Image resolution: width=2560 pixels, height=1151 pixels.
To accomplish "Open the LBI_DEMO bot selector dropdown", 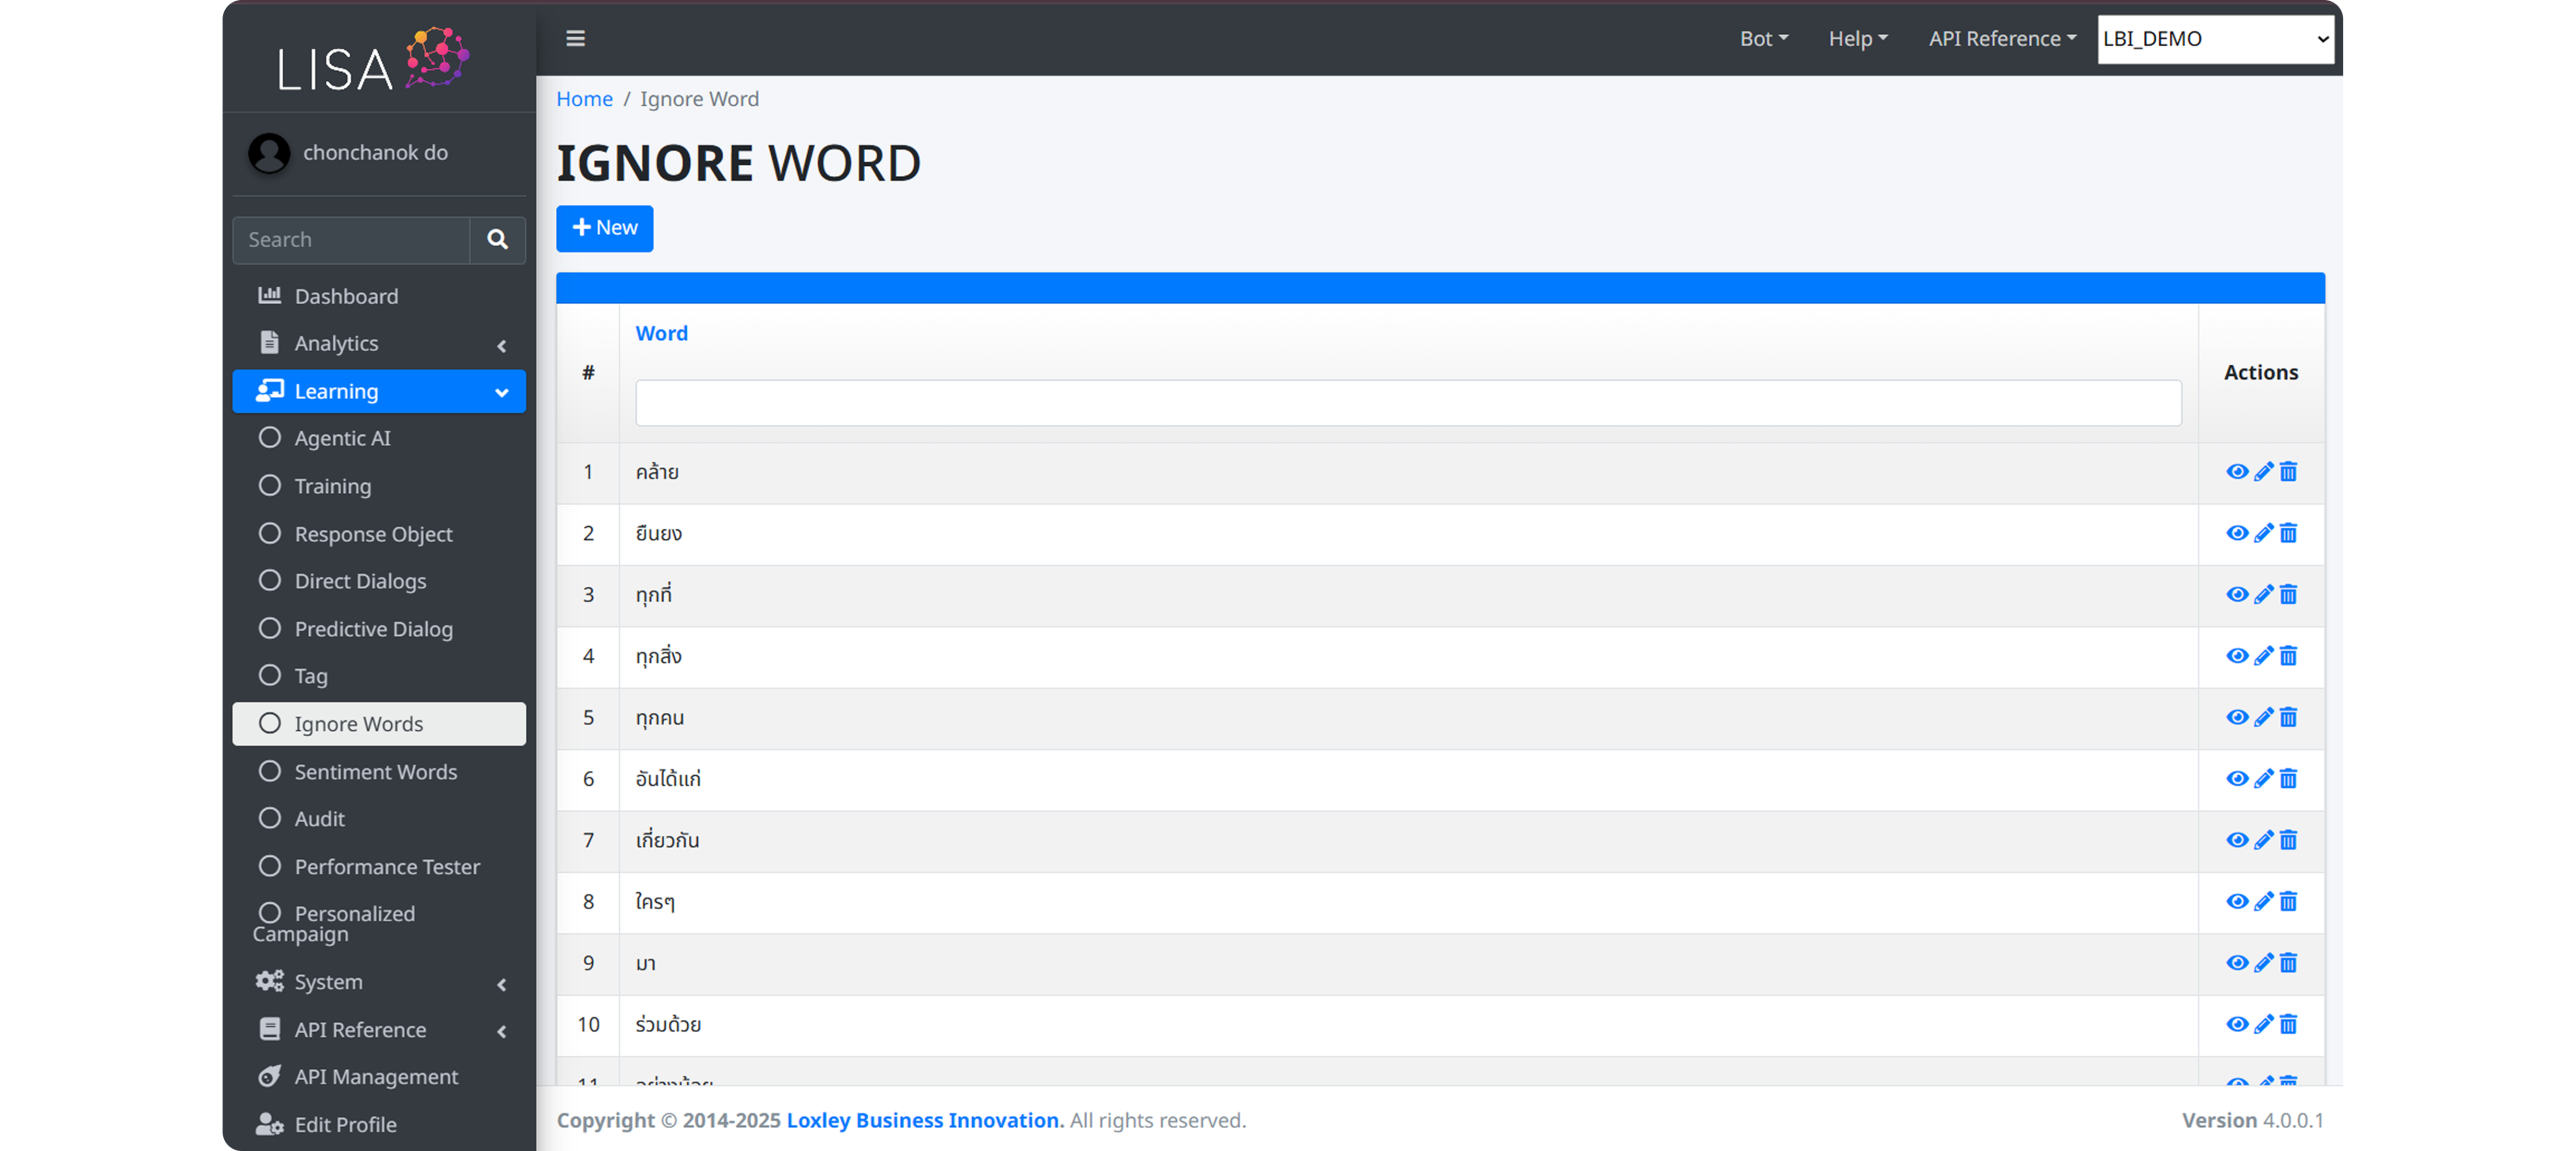I will (x=2215, y=39).
